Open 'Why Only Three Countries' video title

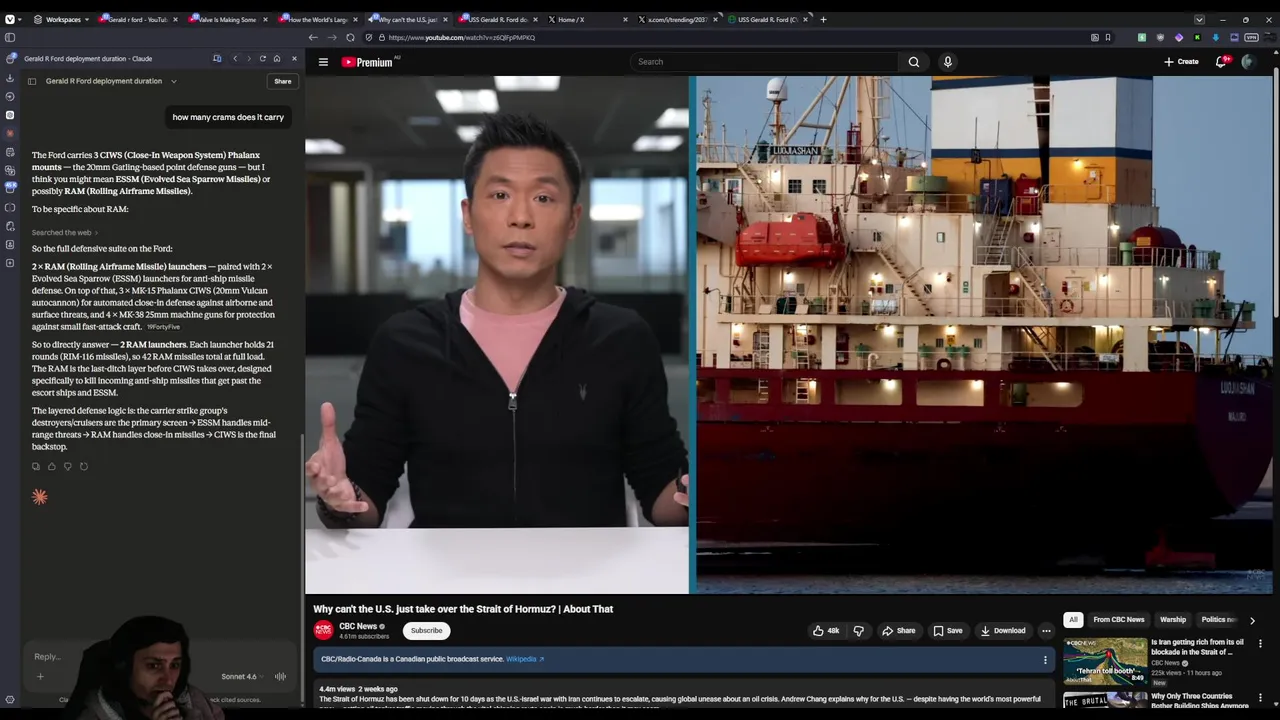1200,700
